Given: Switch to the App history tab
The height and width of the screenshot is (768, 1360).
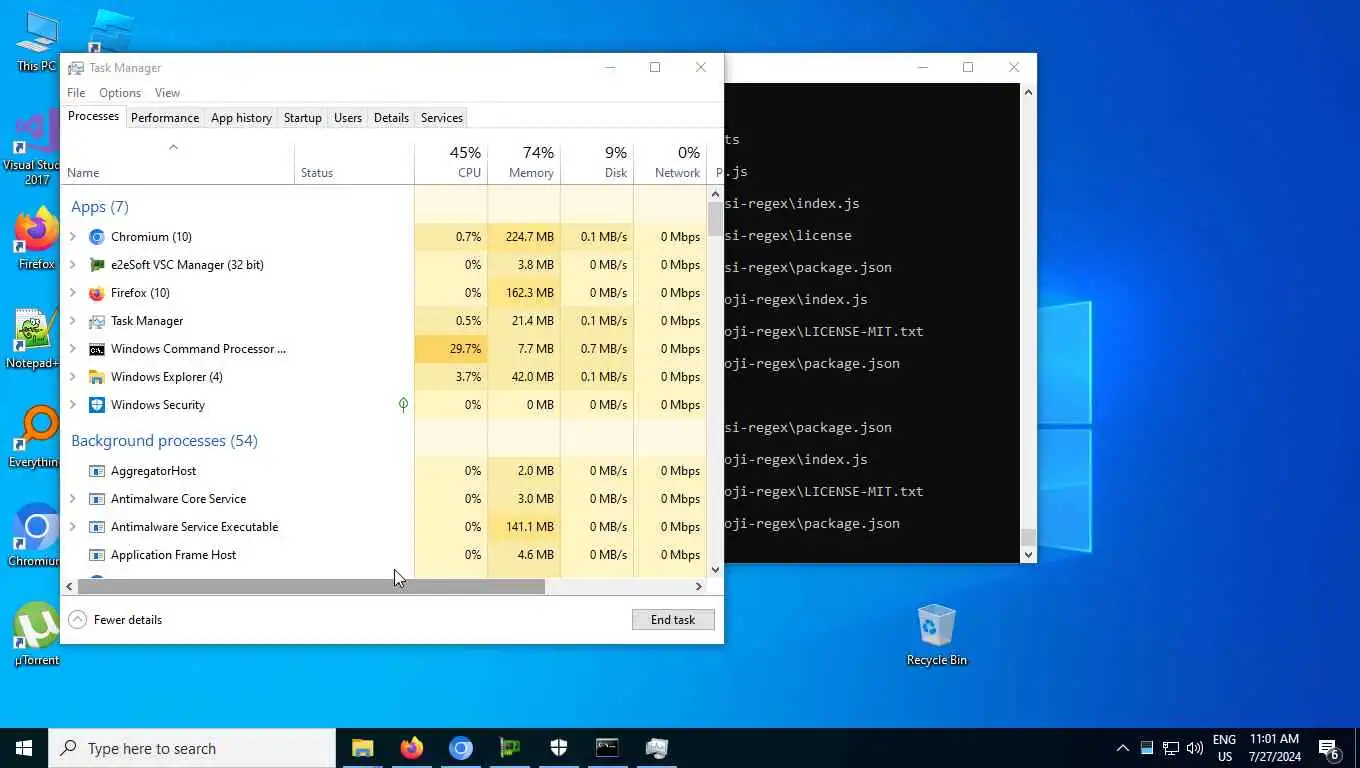Looking at the screenshot, I should coord(241,118).
